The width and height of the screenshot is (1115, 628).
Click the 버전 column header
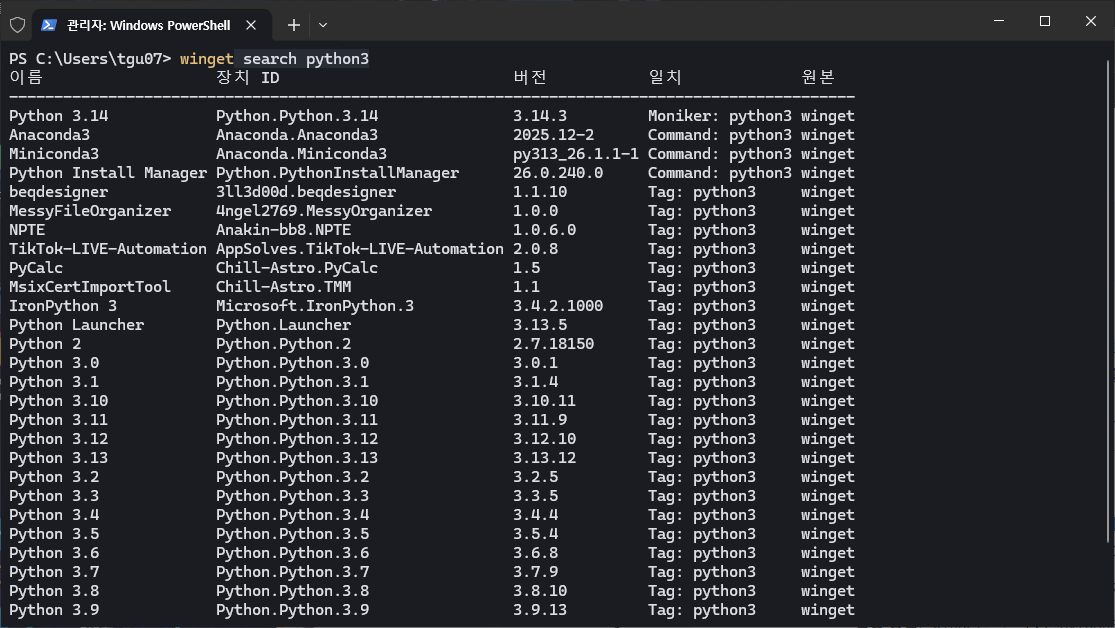click(530, 78)
